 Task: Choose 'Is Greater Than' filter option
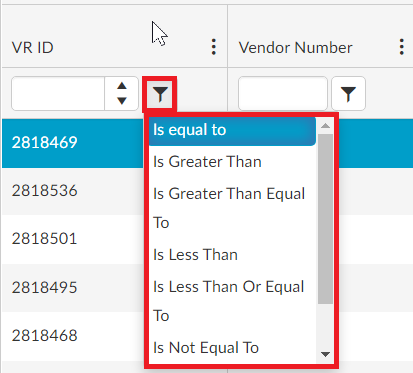tap(232, 162)
